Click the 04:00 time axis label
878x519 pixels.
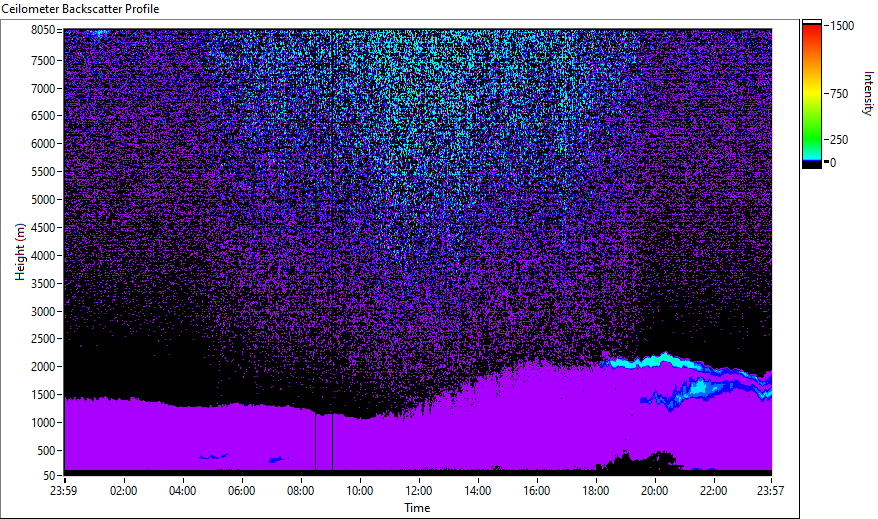point(183,491)
